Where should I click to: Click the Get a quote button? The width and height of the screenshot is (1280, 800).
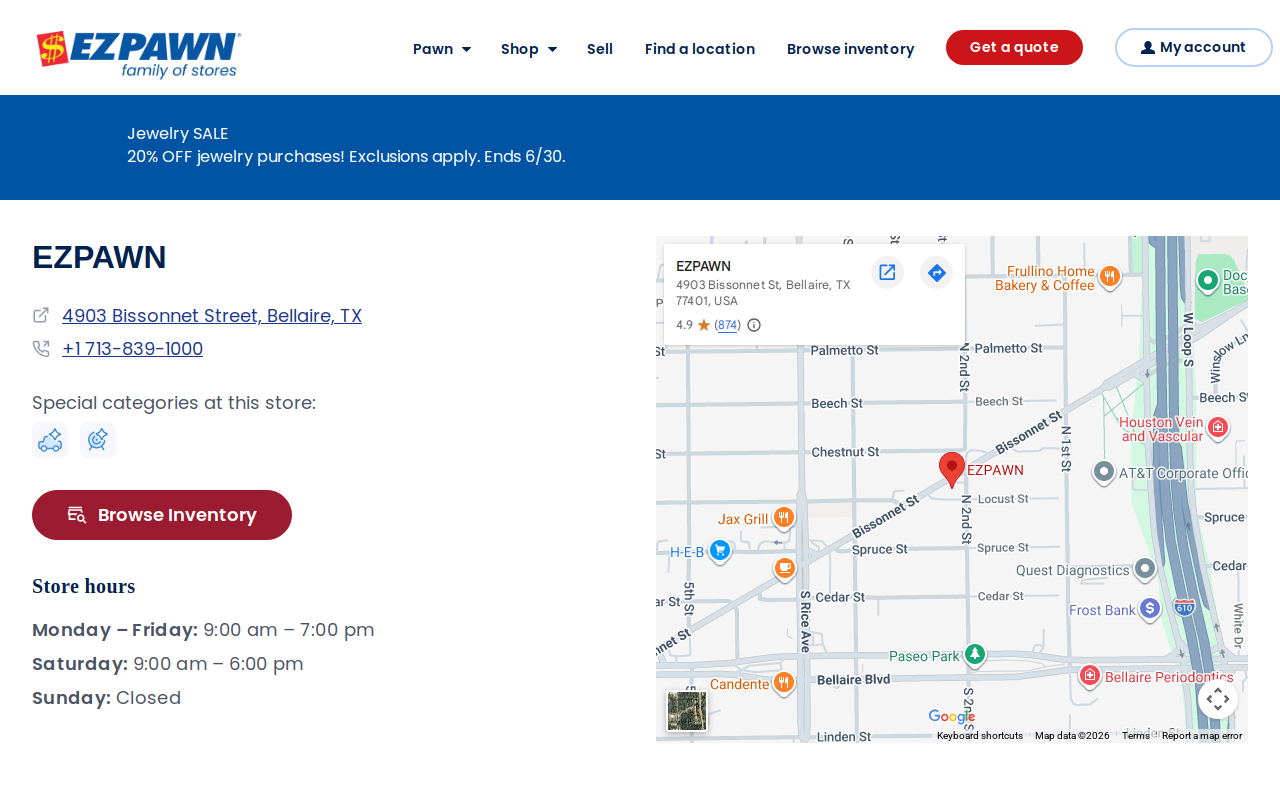click(1014, 47)
